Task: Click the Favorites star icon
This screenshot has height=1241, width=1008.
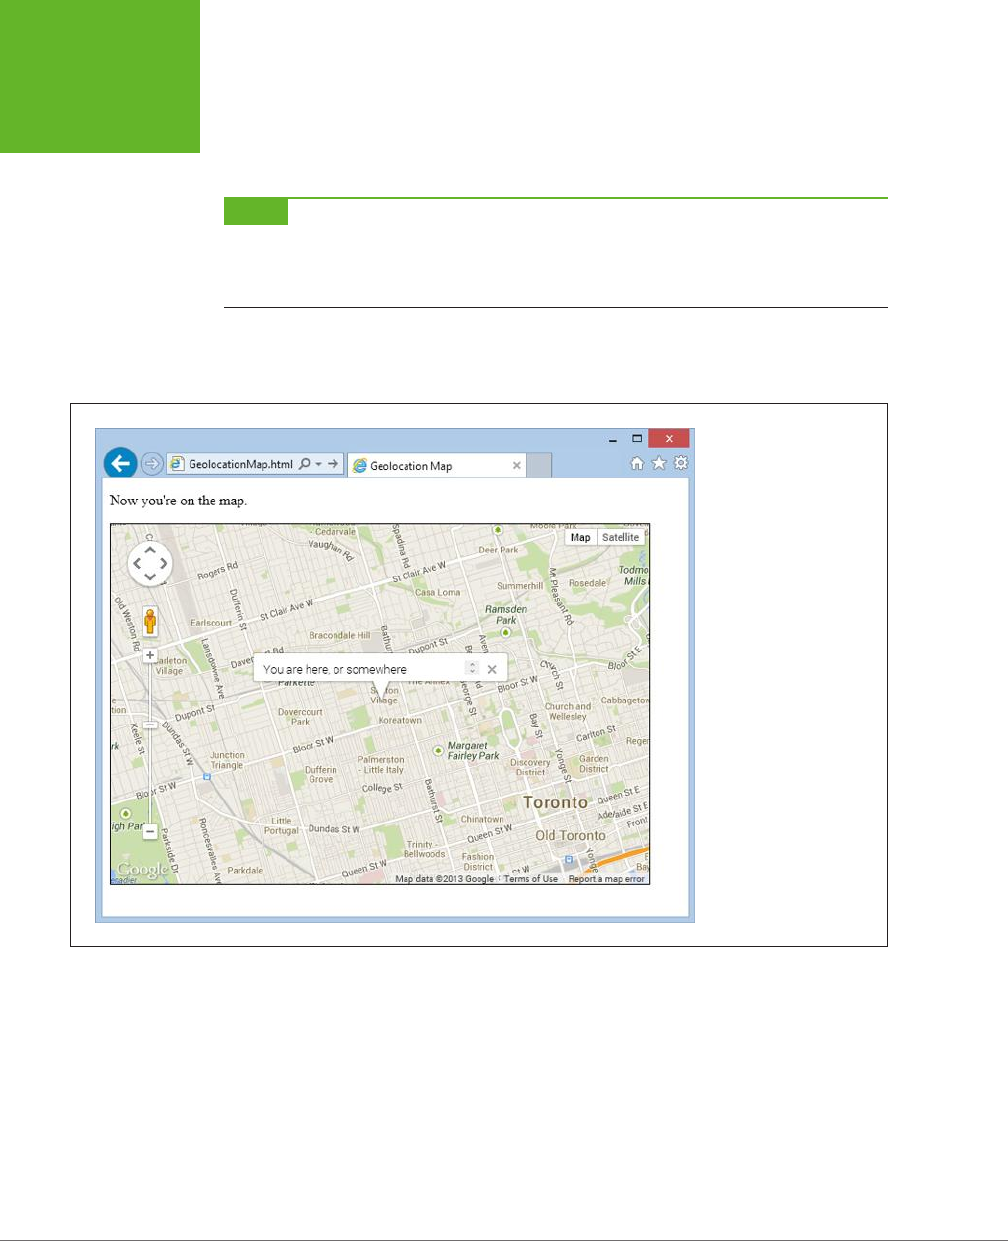Action: pyautogui.click(x=659, y=463)
